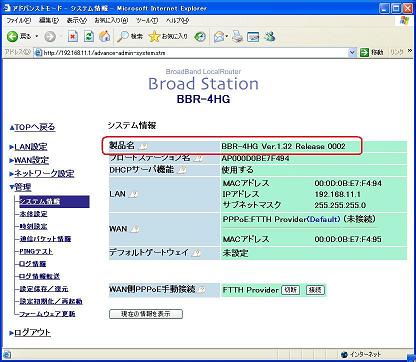Open the ファイル(F) menu

(x=19, y=21)
